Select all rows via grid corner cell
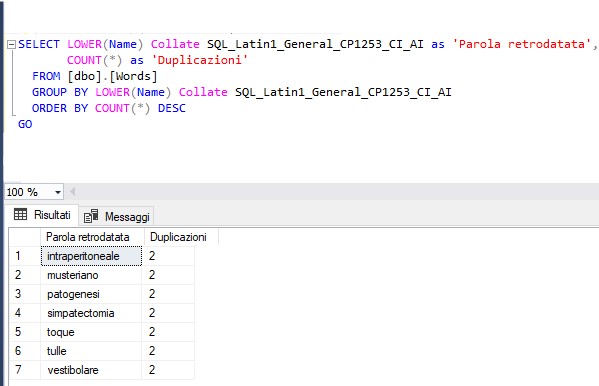The height and width of the screenshot is (386, 599). coord(25,237)
